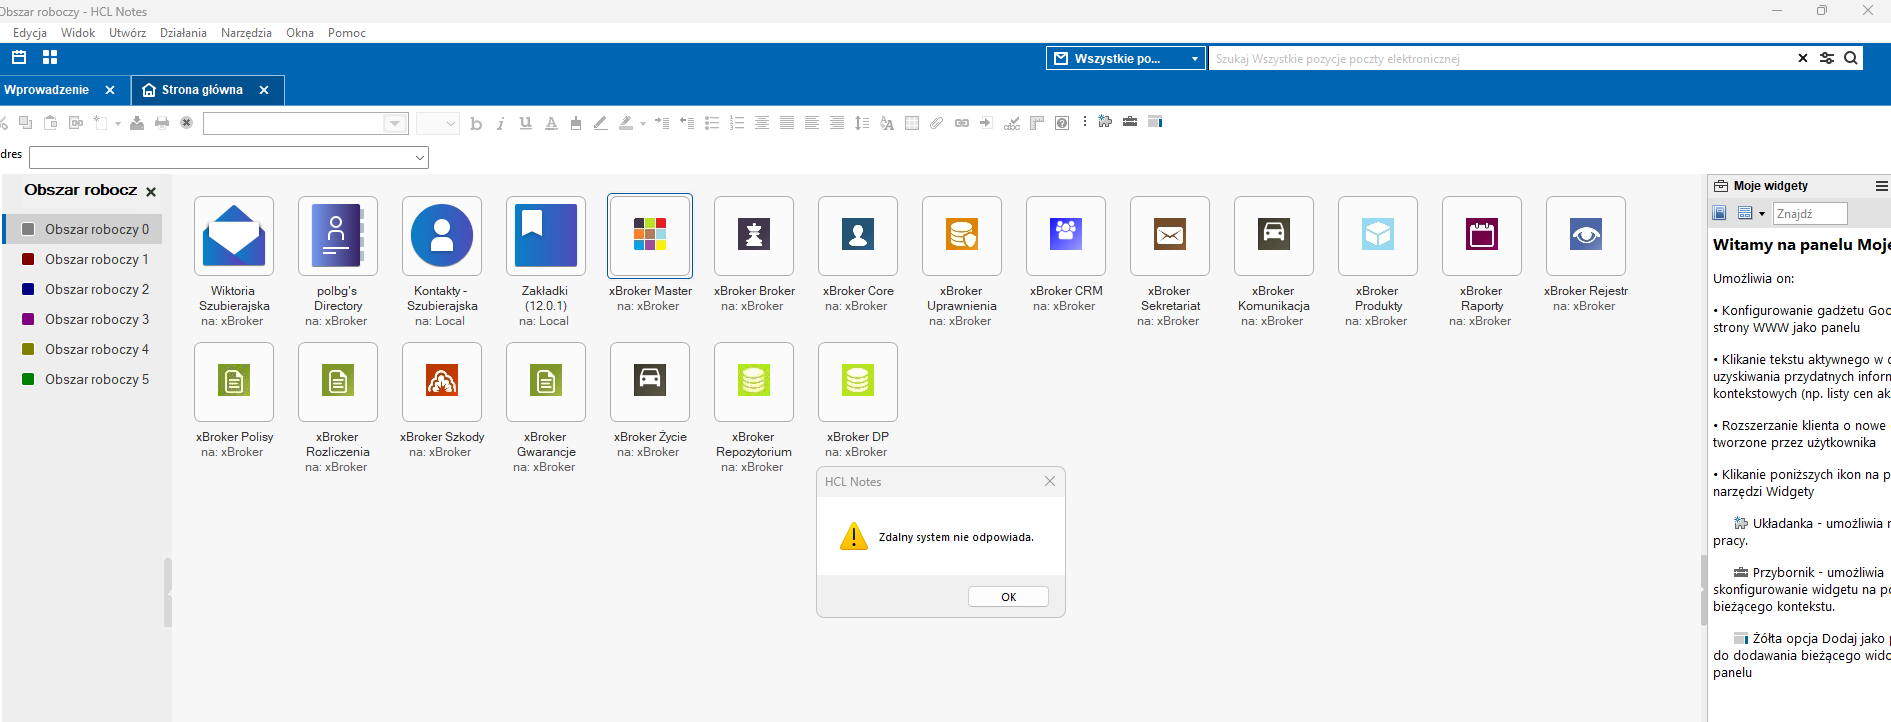Open xBroker Komunikacja database icon
This screenshot has height=722, width=1891.
tap(1274, 236)
